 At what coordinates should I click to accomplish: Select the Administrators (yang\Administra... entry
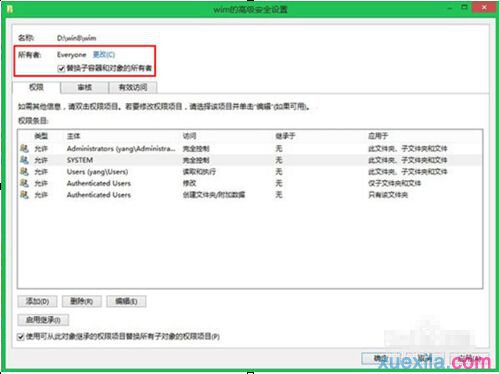pyautogui.click(x=250, y=148)
